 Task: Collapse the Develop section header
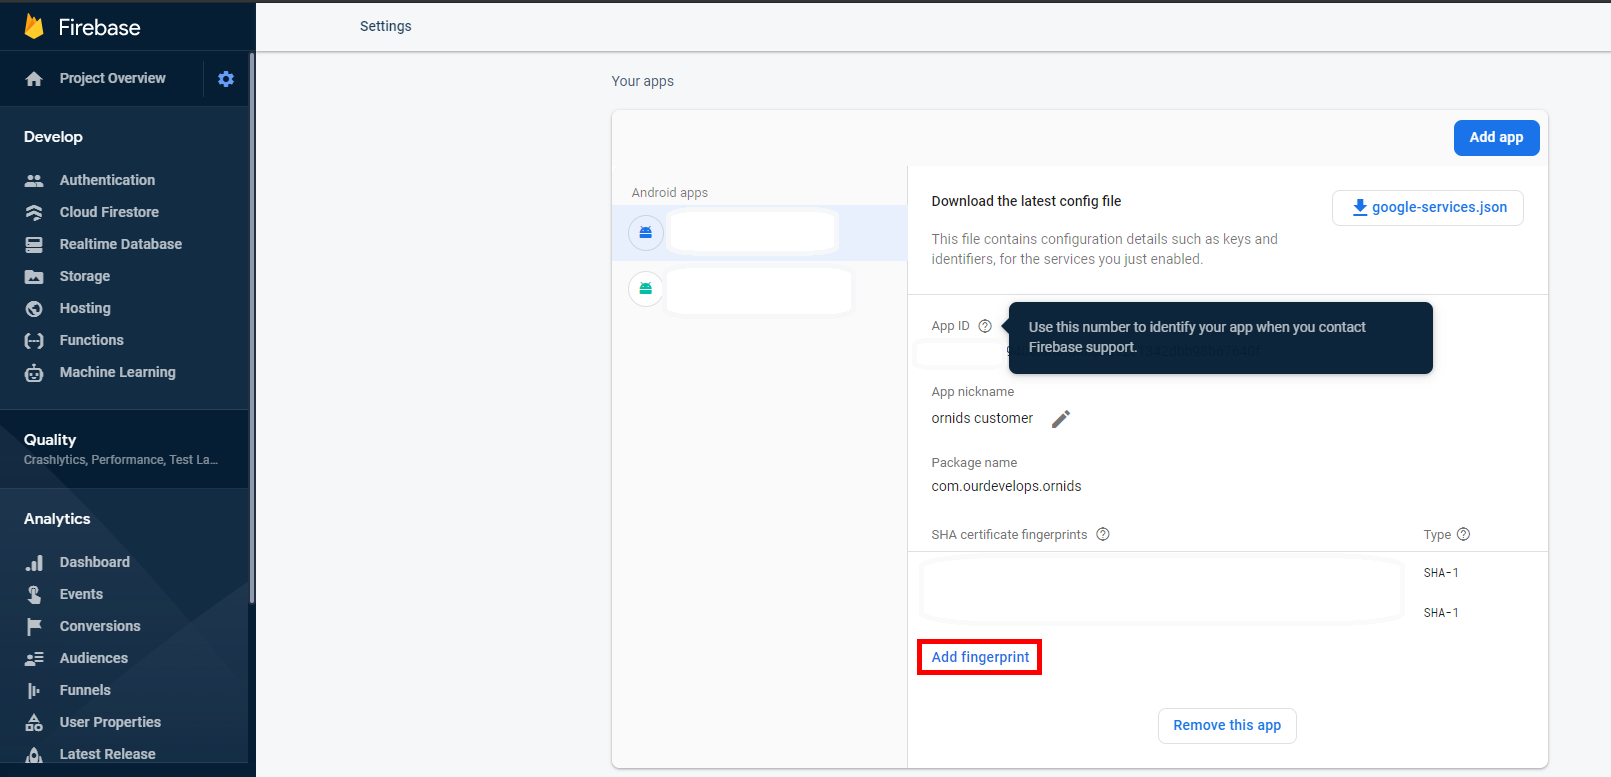pyautogui.click(x=53, y=137)
